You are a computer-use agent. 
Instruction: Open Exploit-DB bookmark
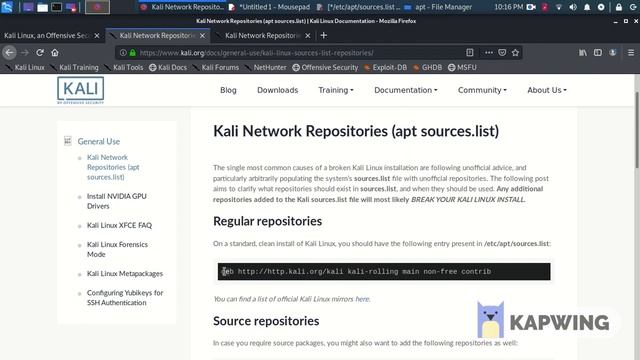(x=385, y=67)
